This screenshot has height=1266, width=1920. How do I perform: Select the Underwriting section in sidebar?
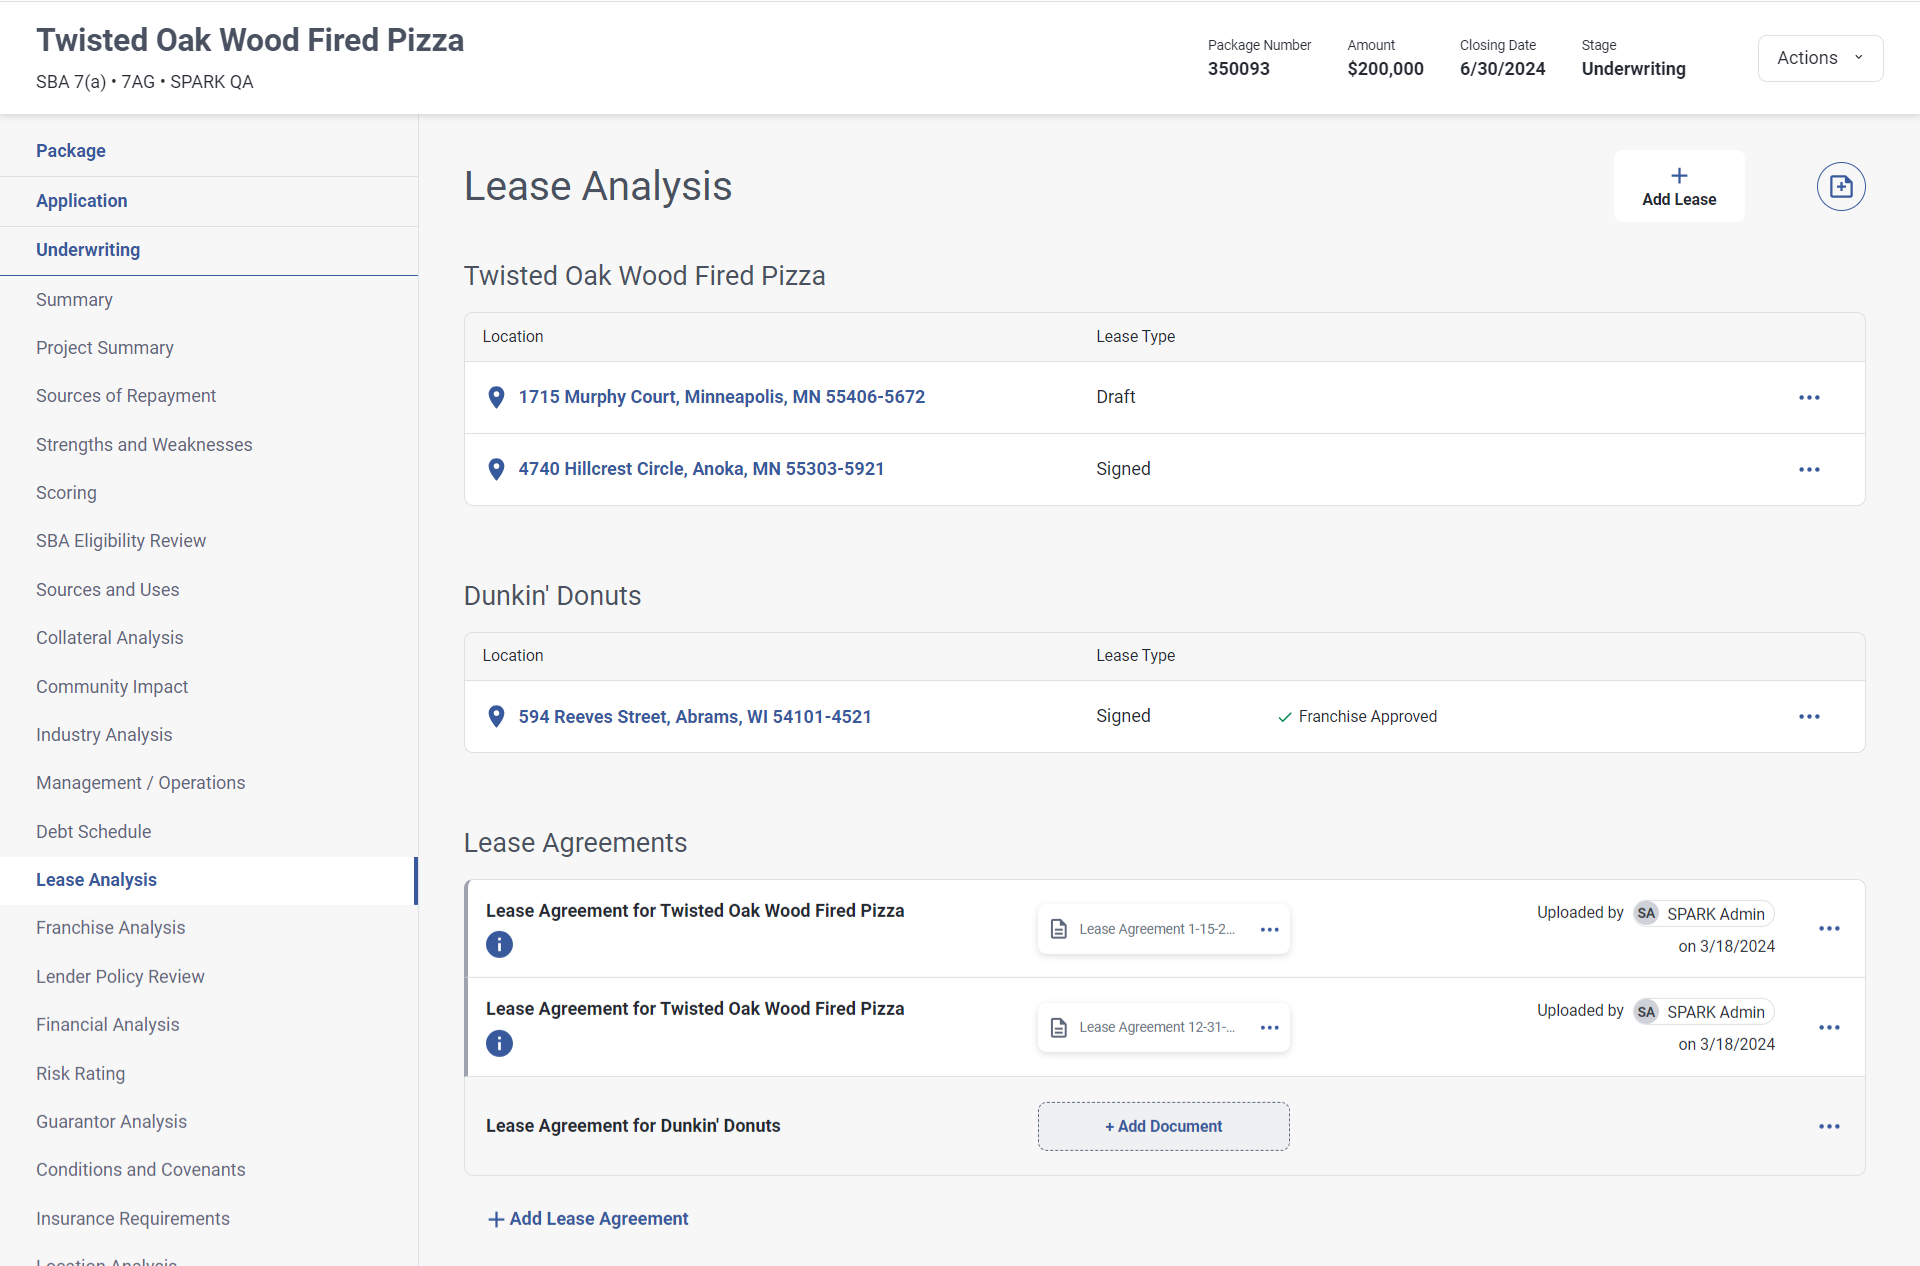click(x=88, y=250)
